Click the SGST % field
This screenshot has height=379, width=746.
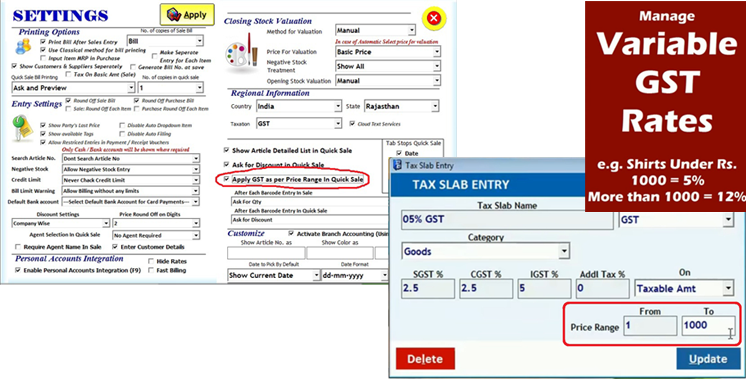click(x=428, y=289)
